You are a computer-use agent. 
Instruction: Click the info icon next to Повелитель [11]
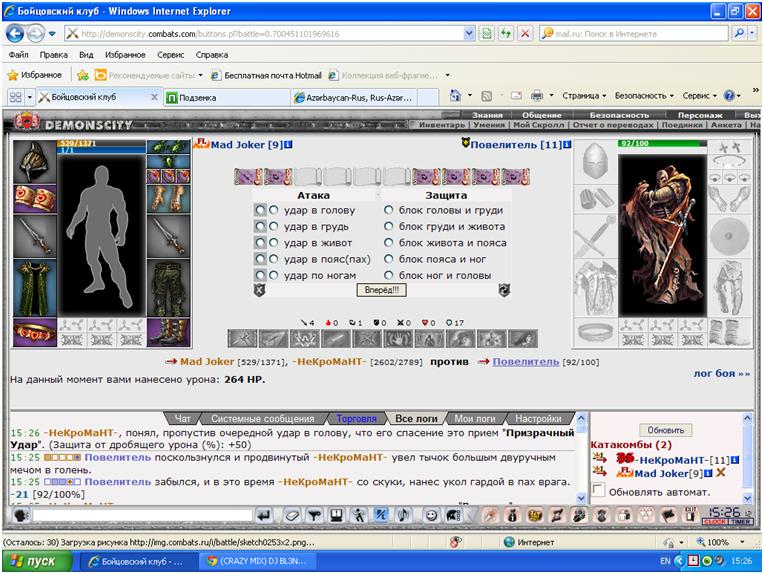(x=567, y=145)
